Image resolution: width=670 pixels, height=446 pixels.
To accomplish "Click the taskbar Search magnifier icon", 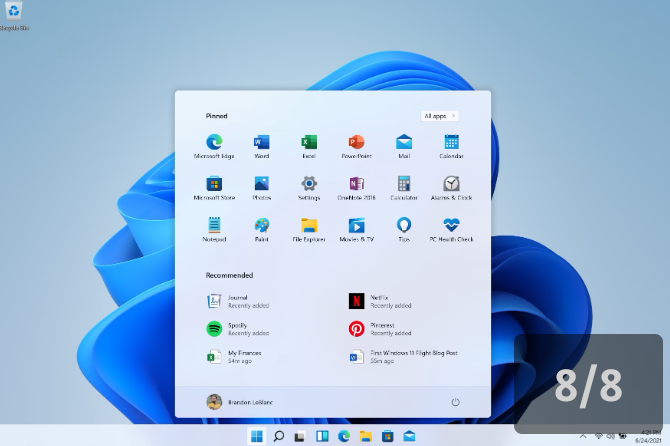I will point(279,436).
